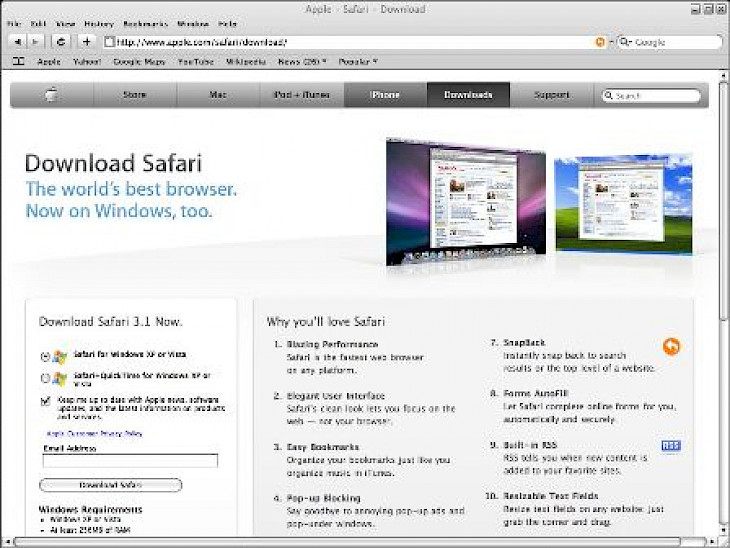Click the orange SnapBack feature icon
Viewport: 730px width, 548px height.
coord(671,346)
